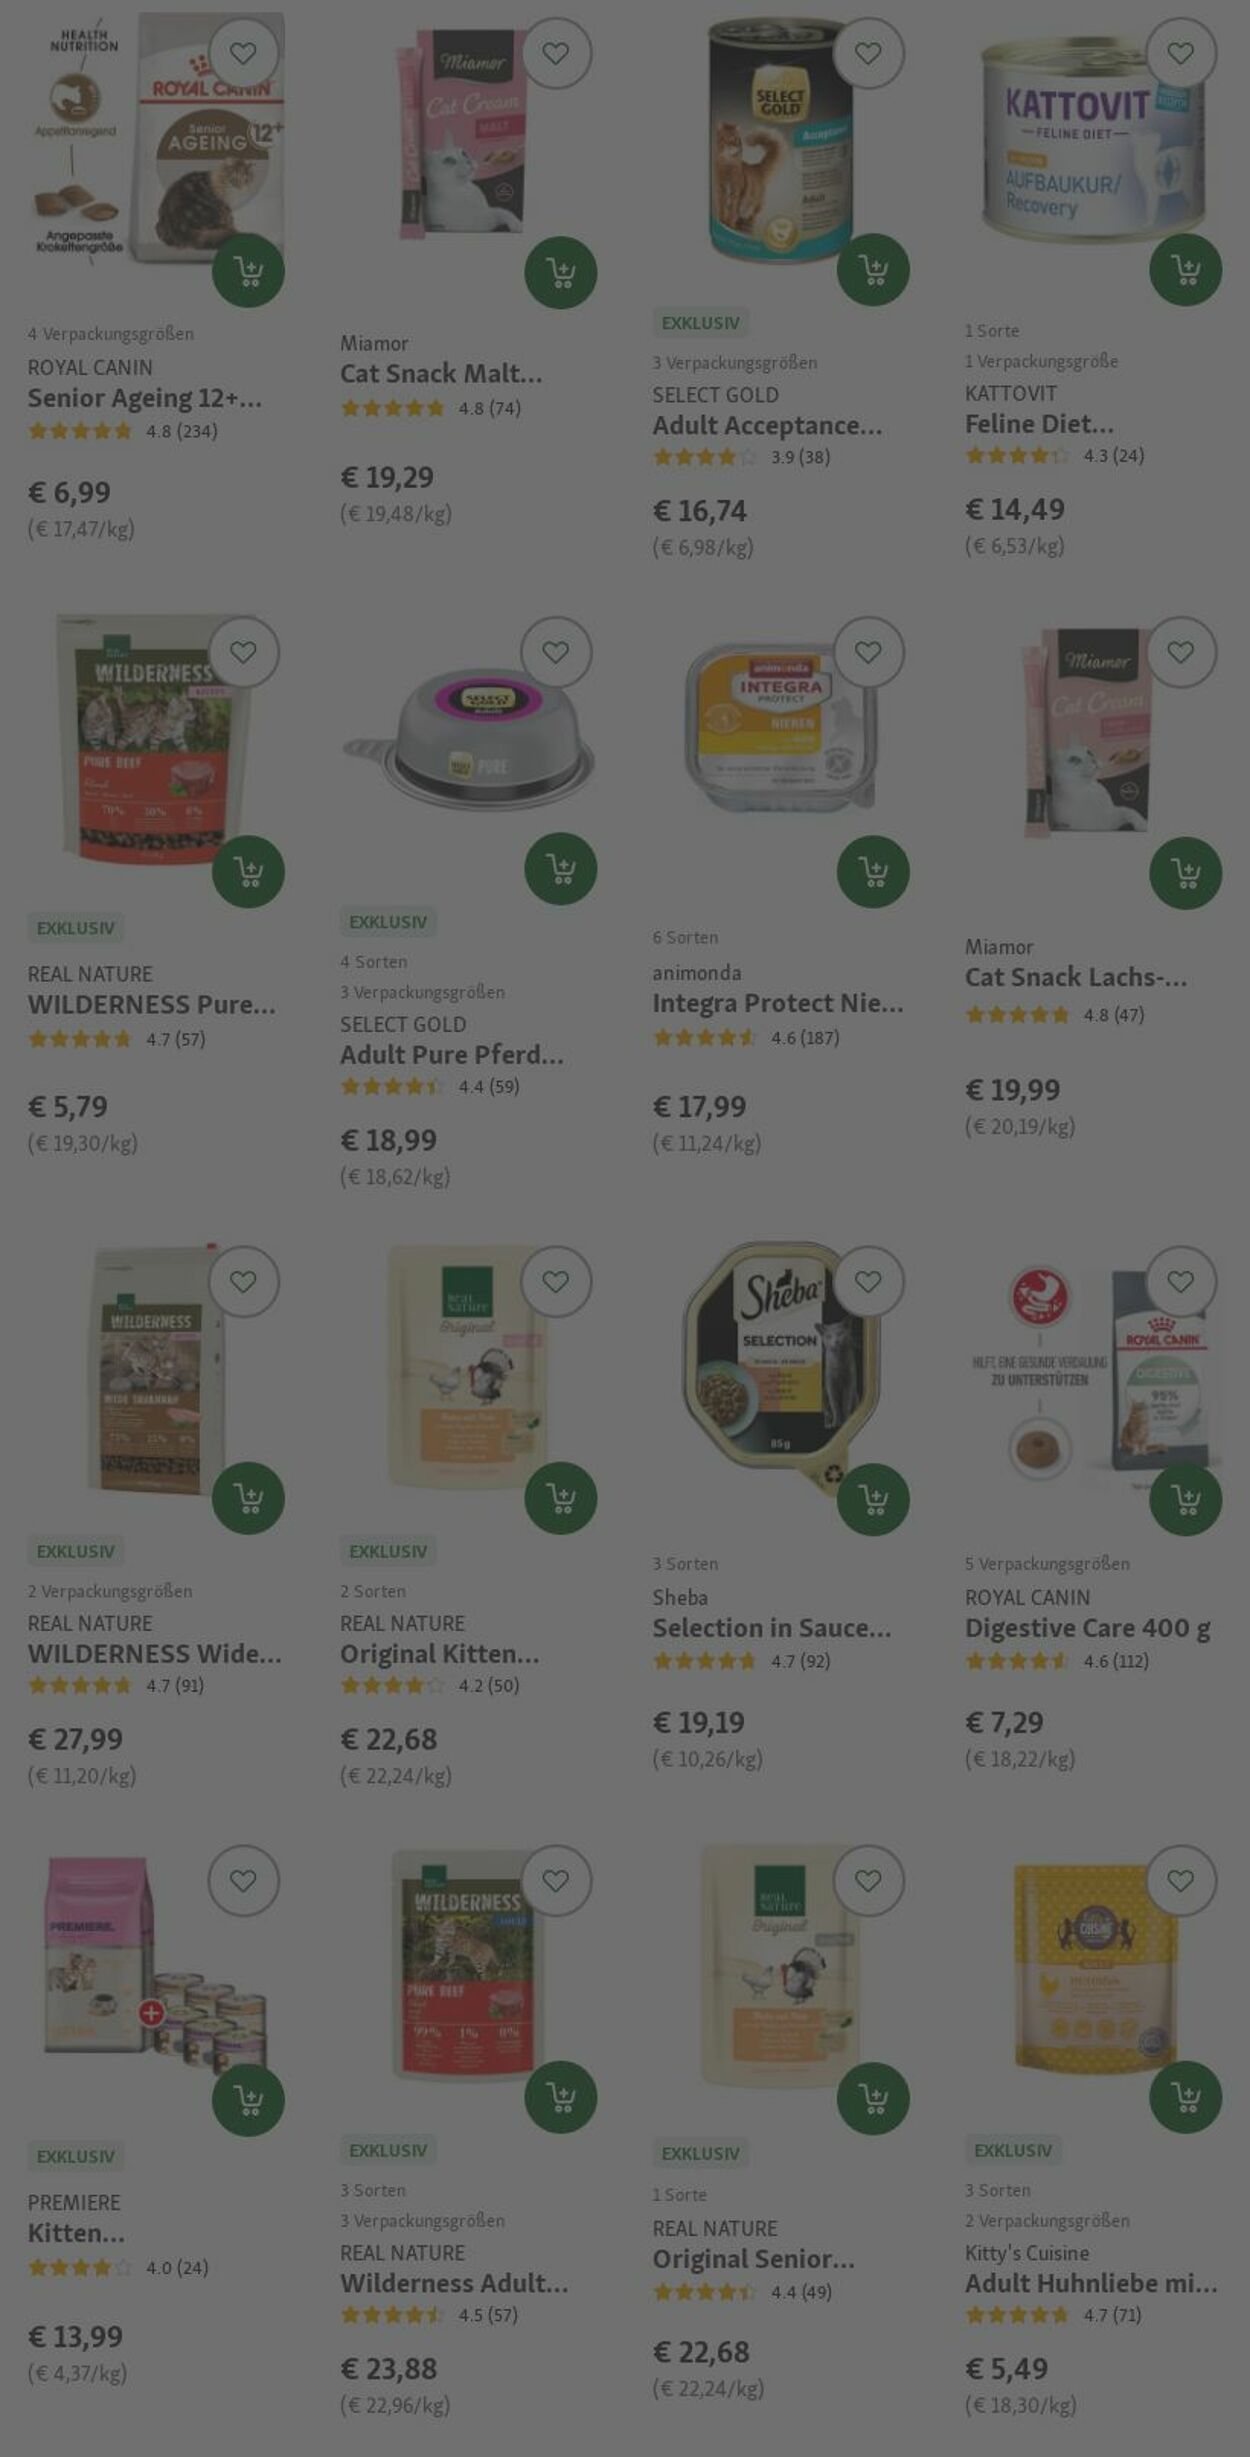Viewport: 1250px width, 2457px height.
Task: Add Select Gold Adult Pure Pferd to cart
Action: pos(561,869)
